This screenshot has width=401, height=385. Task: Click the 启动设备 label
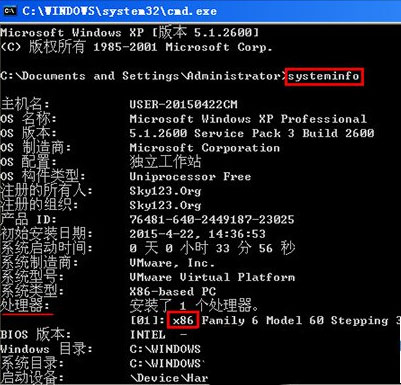(32, 378)
